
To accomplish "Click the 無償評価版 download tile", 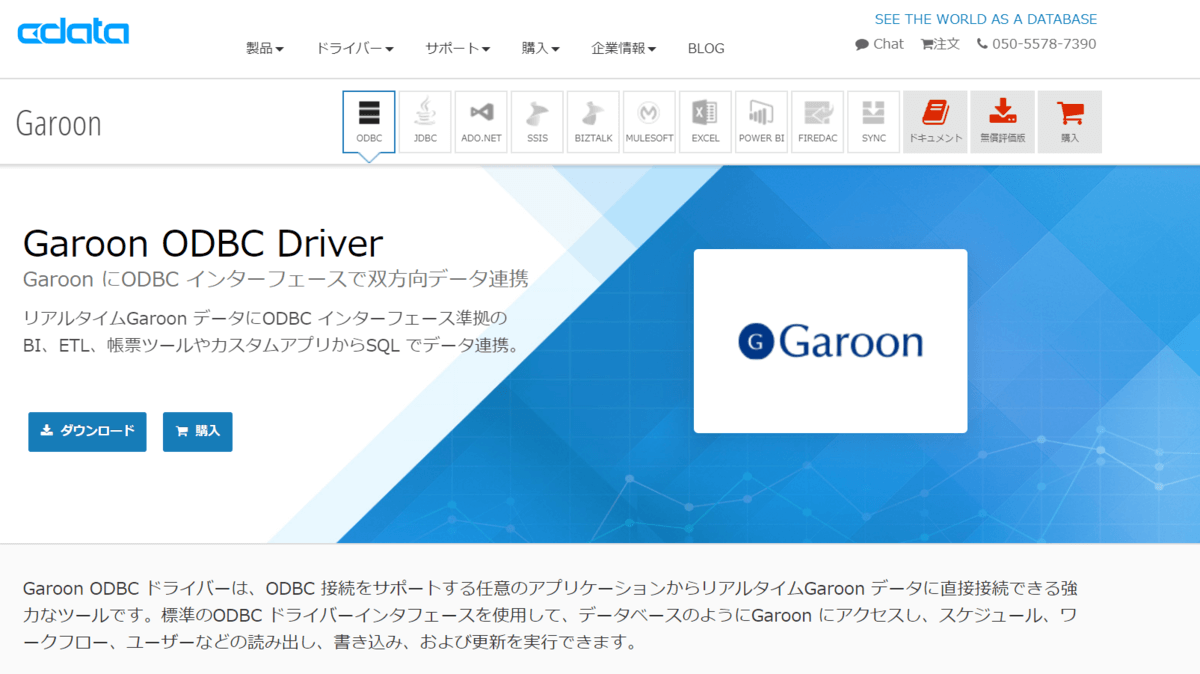I will pyautogui.click(x=1002, y=121).
